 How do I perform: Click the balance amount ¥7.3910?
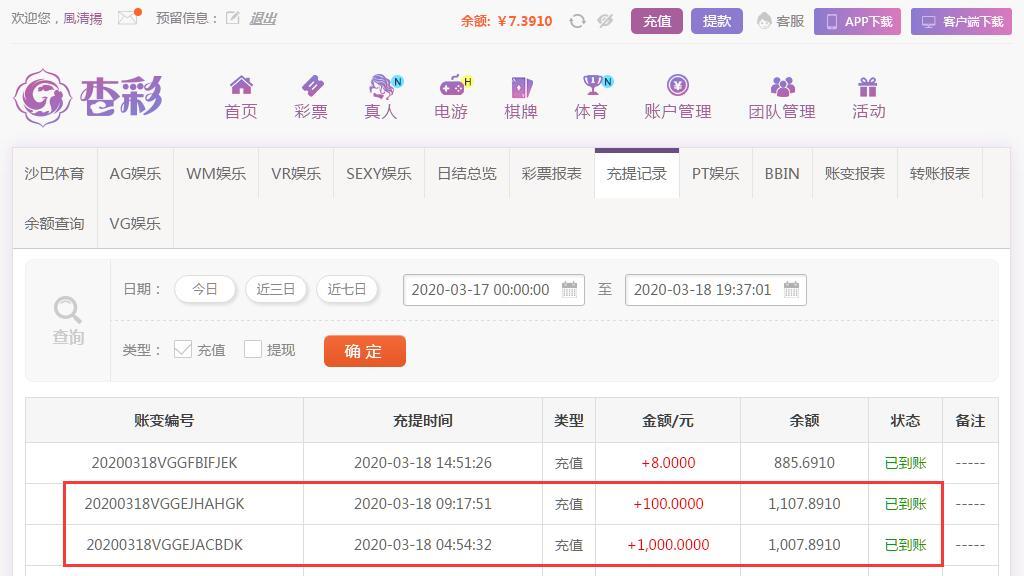[524, 21]
